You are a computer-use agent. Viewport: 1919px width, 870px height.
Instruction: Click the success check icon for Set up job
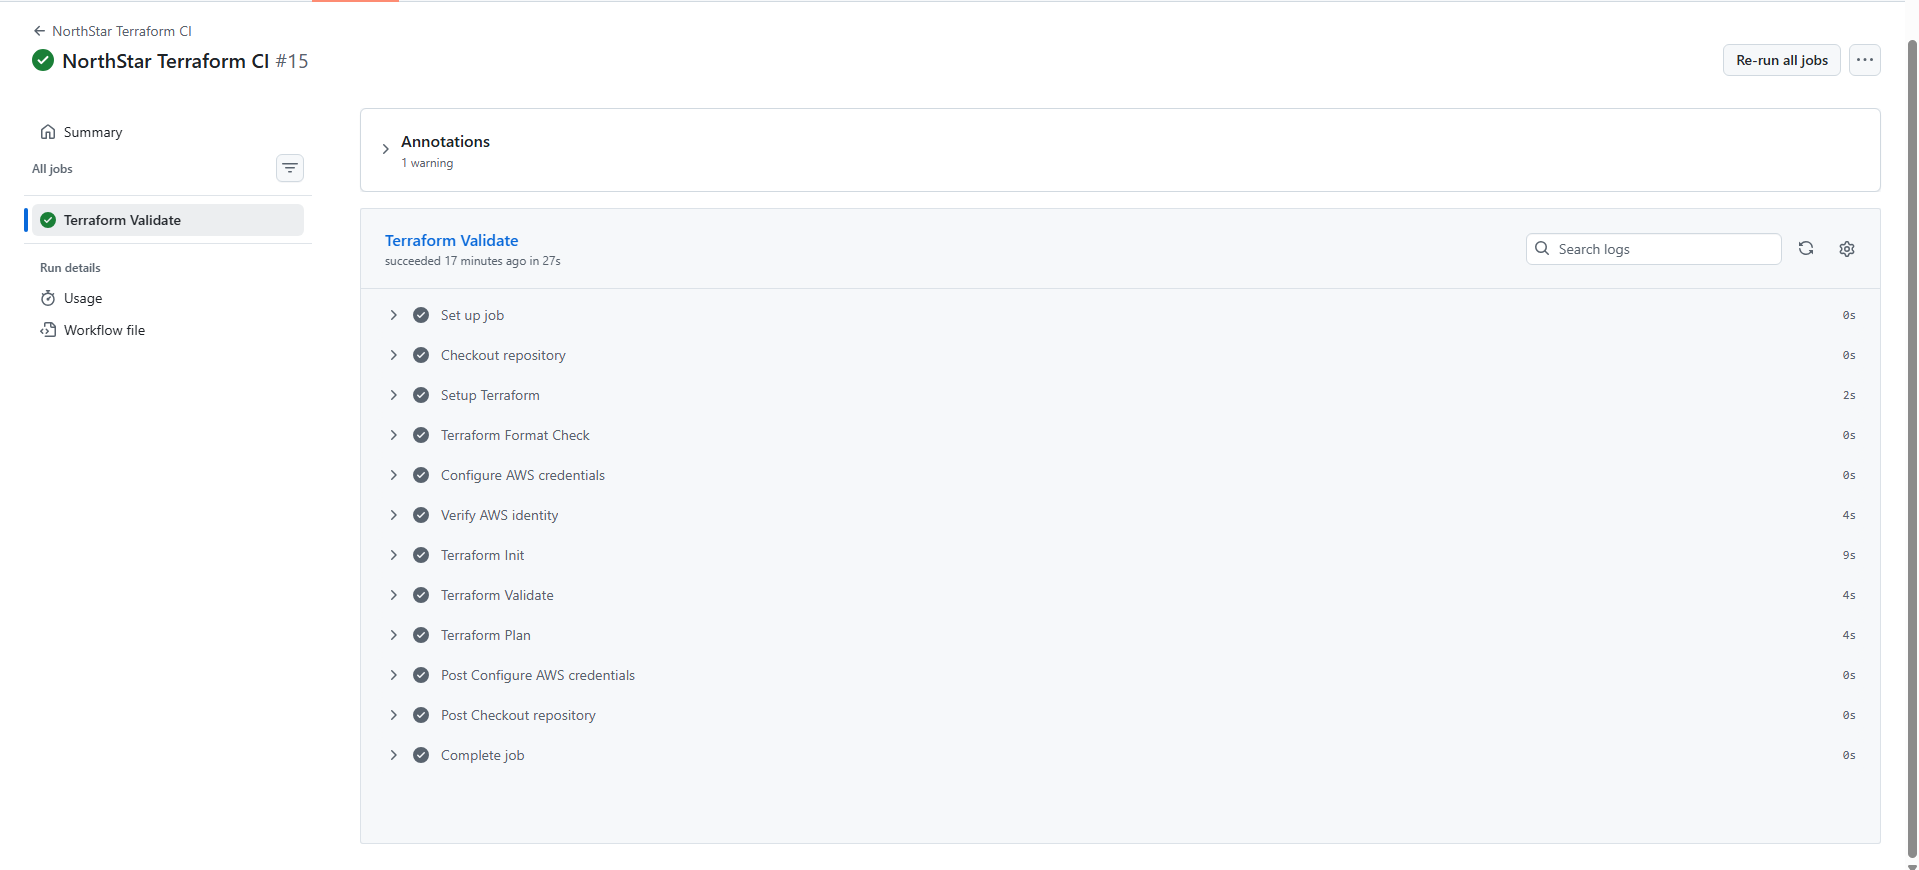coord(421,315)
